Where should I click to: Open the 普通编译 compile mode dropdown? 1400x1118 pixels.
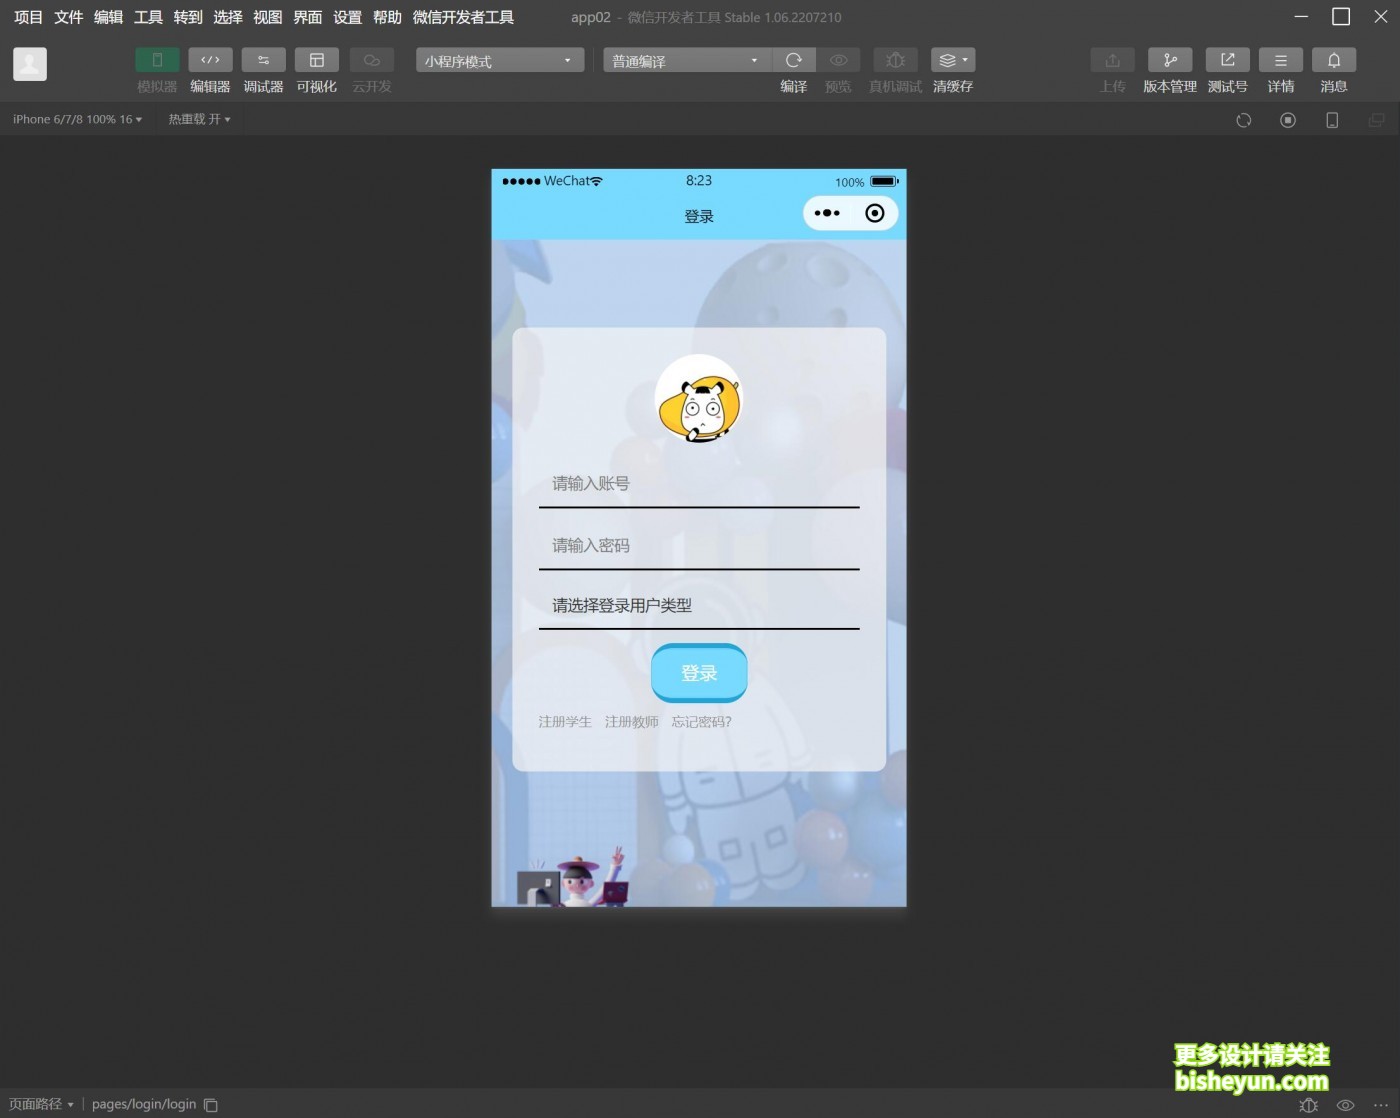point(687,61)
